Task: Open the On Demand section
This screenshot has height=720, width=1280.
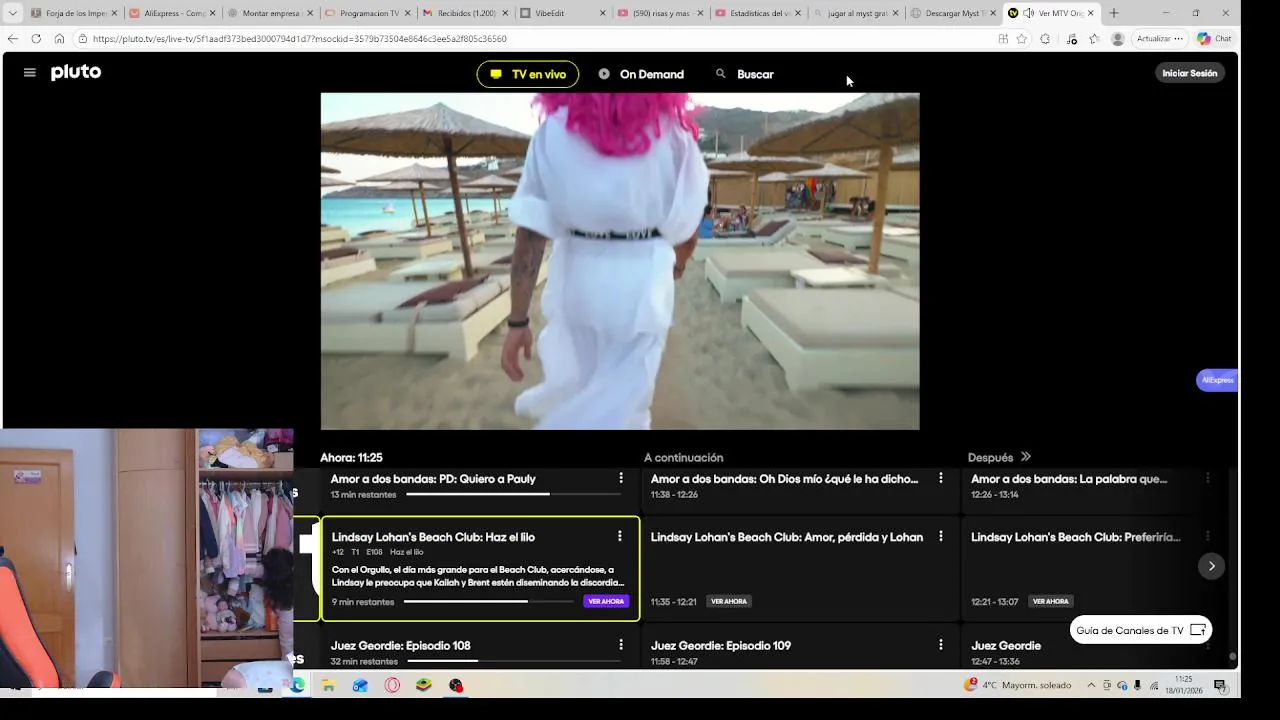Action: (x=641, y=74)
